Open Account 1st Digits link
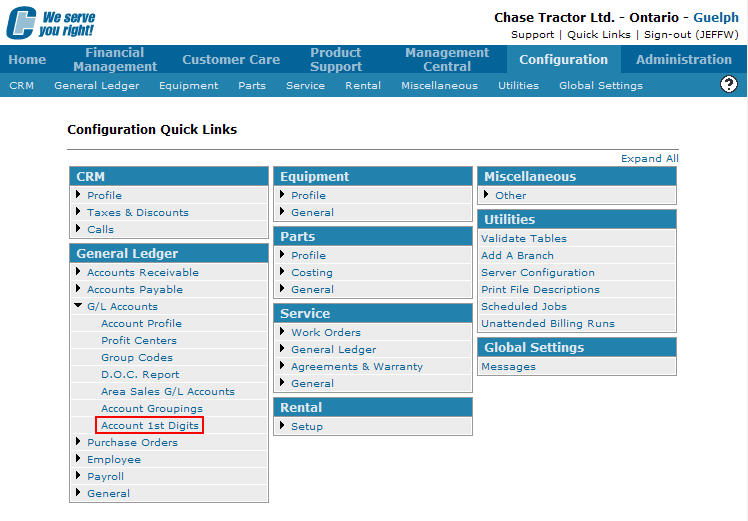The height and width of the screenshot is (521, 748). 150,426
